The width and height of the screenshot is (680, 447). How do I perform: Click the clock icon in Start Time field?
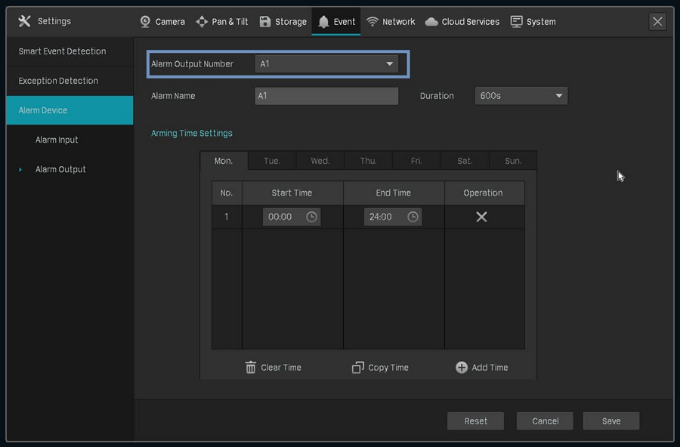click(312, 217)
